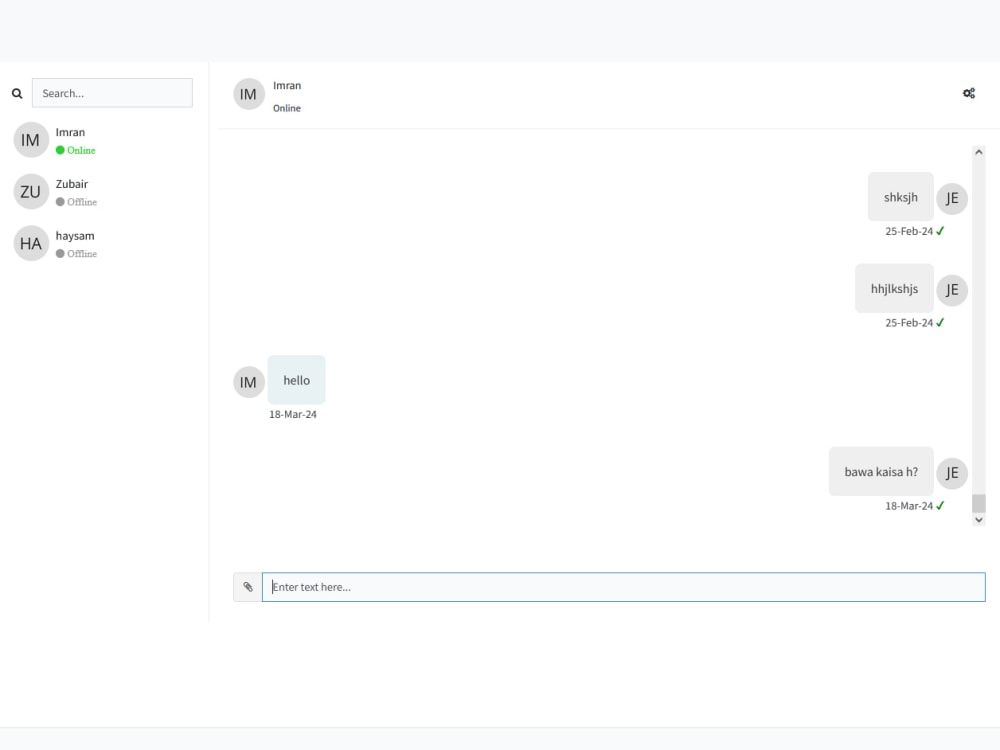The image size is (1000, 750).
Task: Click green checkmark under 'shksjh' message
Action: [940, 231]
